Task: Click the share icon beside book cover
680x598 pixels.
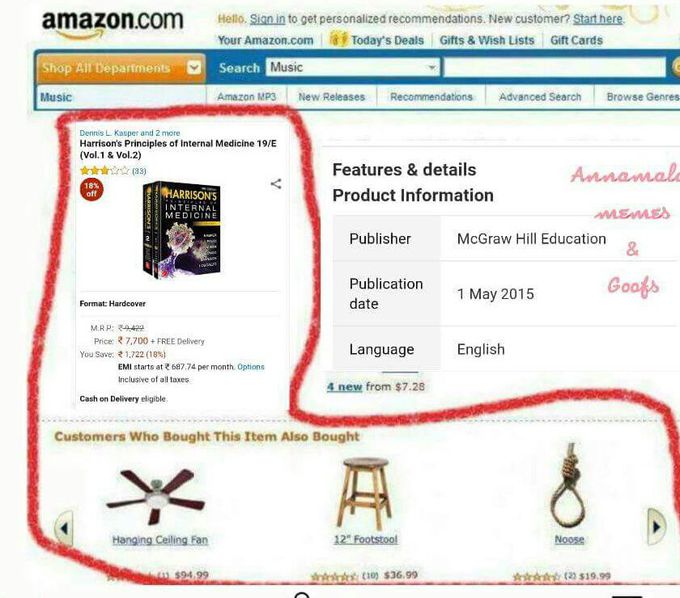Action: 276,184
